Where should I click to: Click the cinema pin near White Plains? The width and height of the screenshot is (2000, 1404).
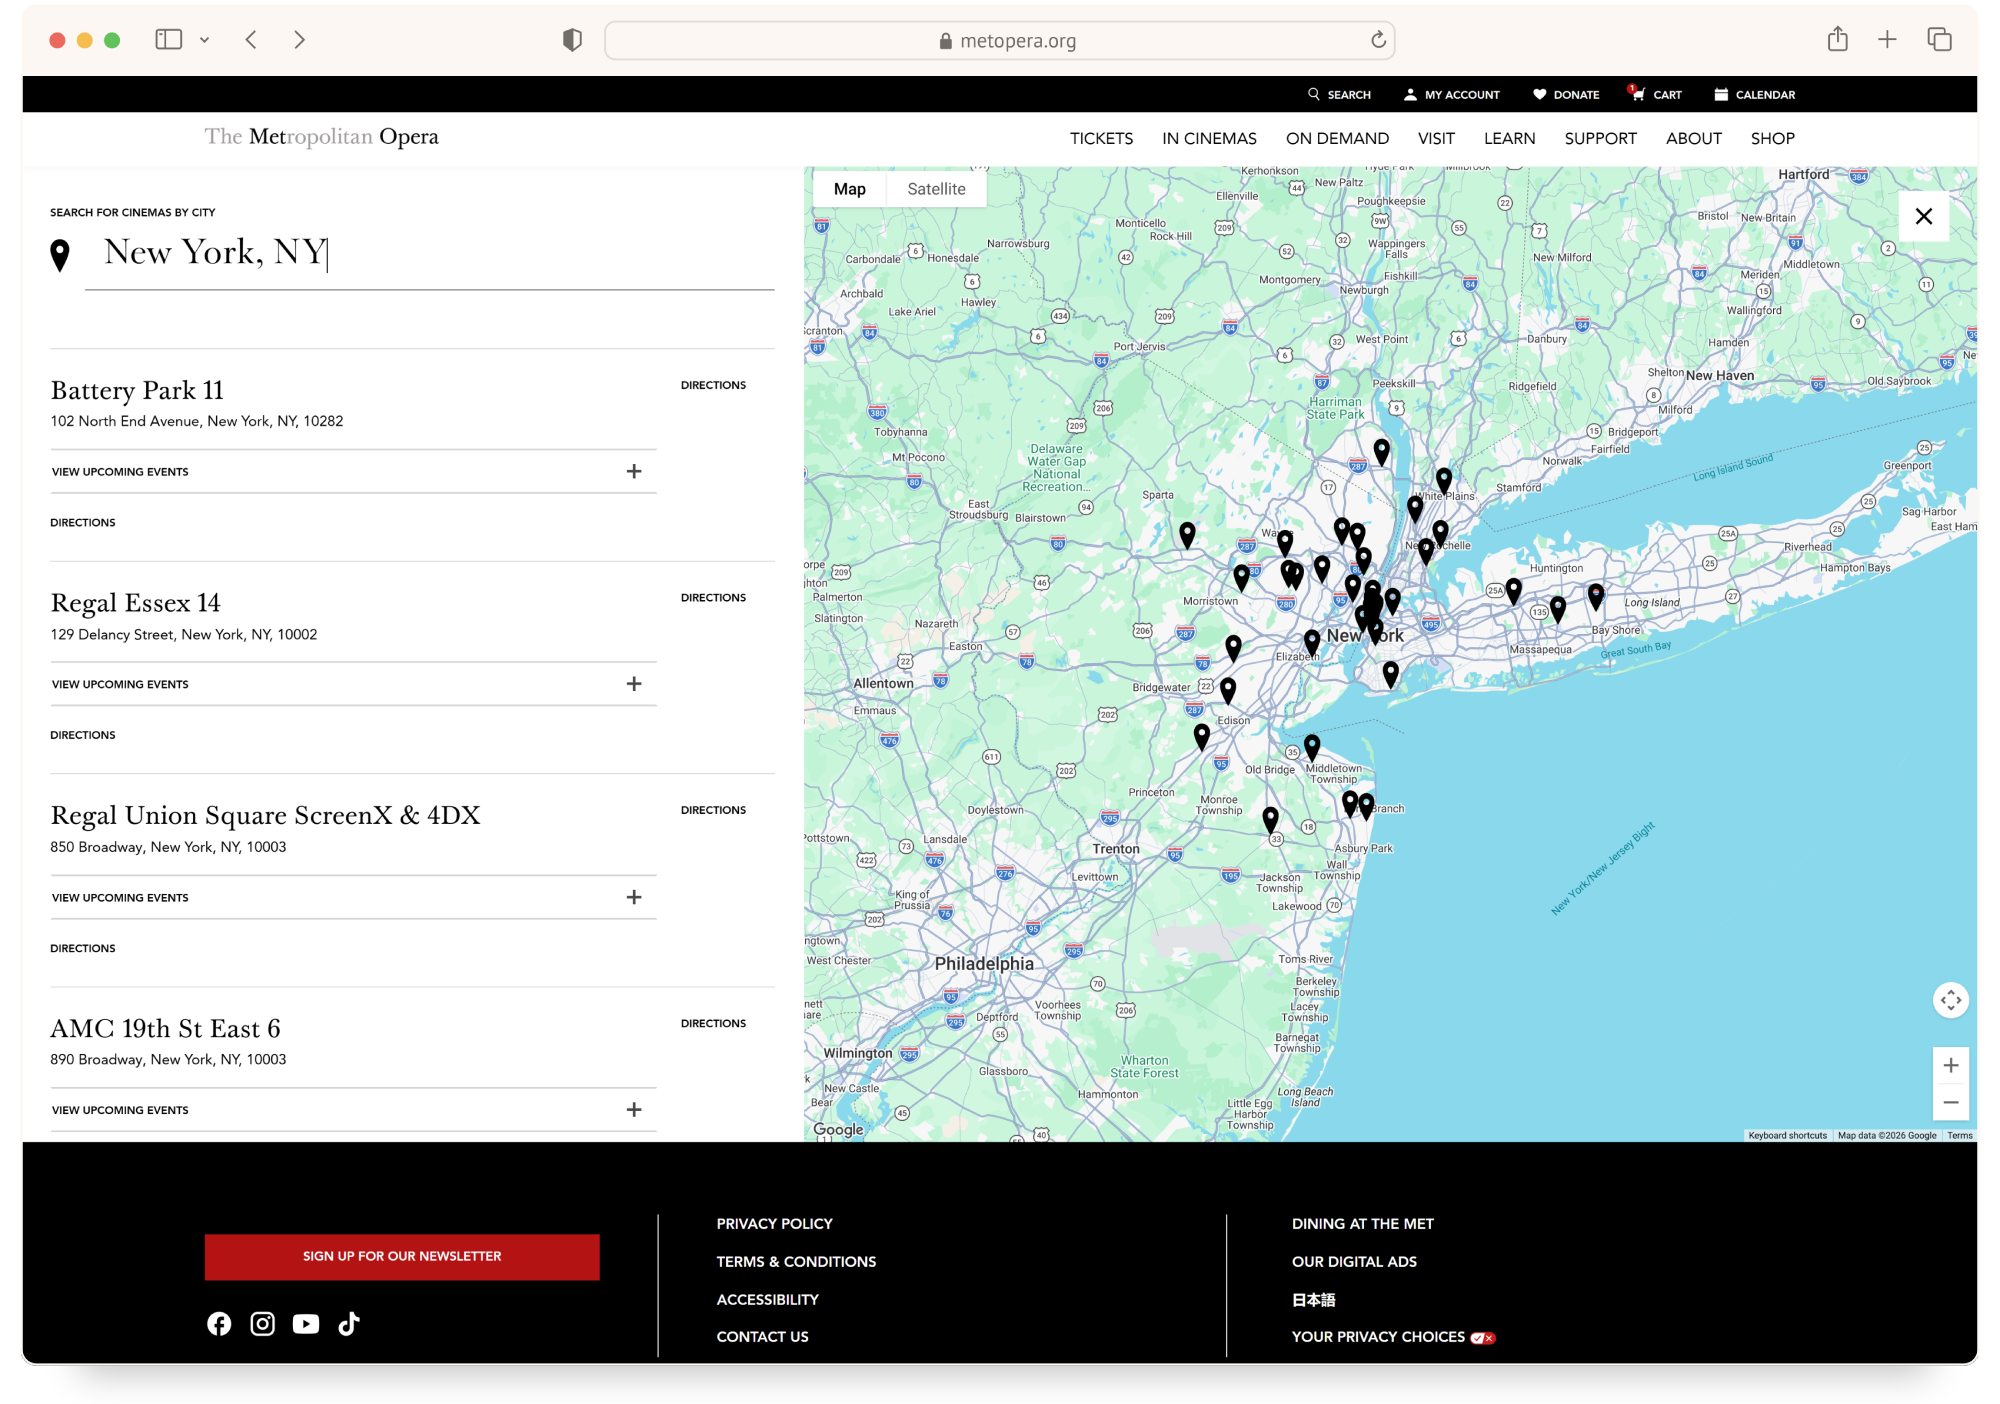click(1444, 481)
